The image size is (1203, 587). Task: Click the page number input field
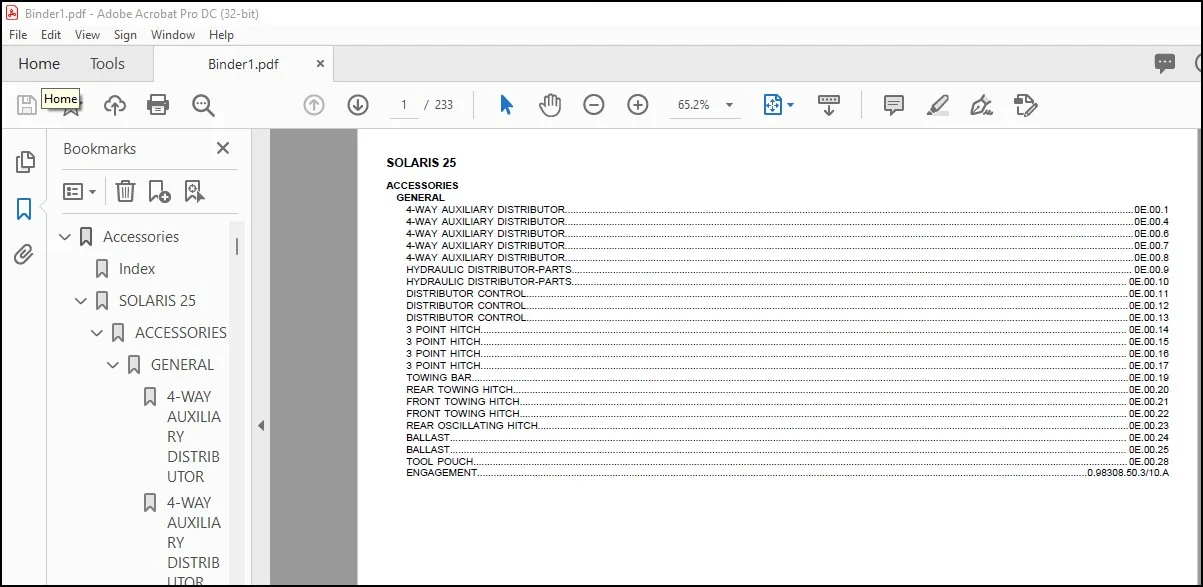404,105
